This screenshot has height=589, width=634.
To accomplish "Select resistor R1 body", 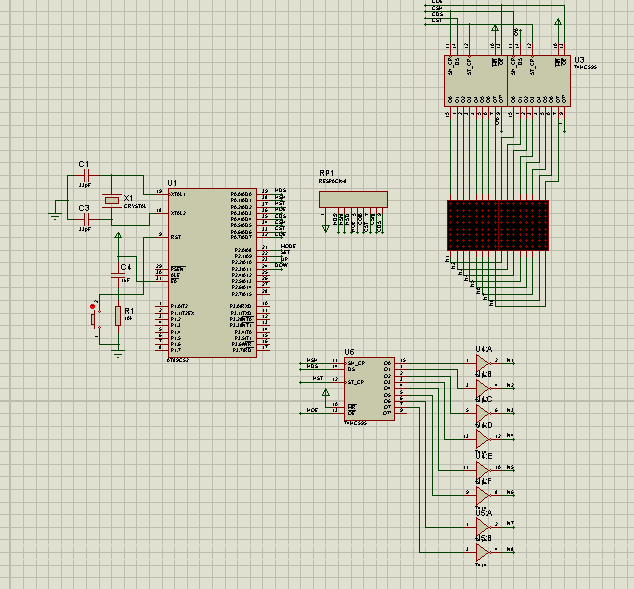I will point(118,316).
